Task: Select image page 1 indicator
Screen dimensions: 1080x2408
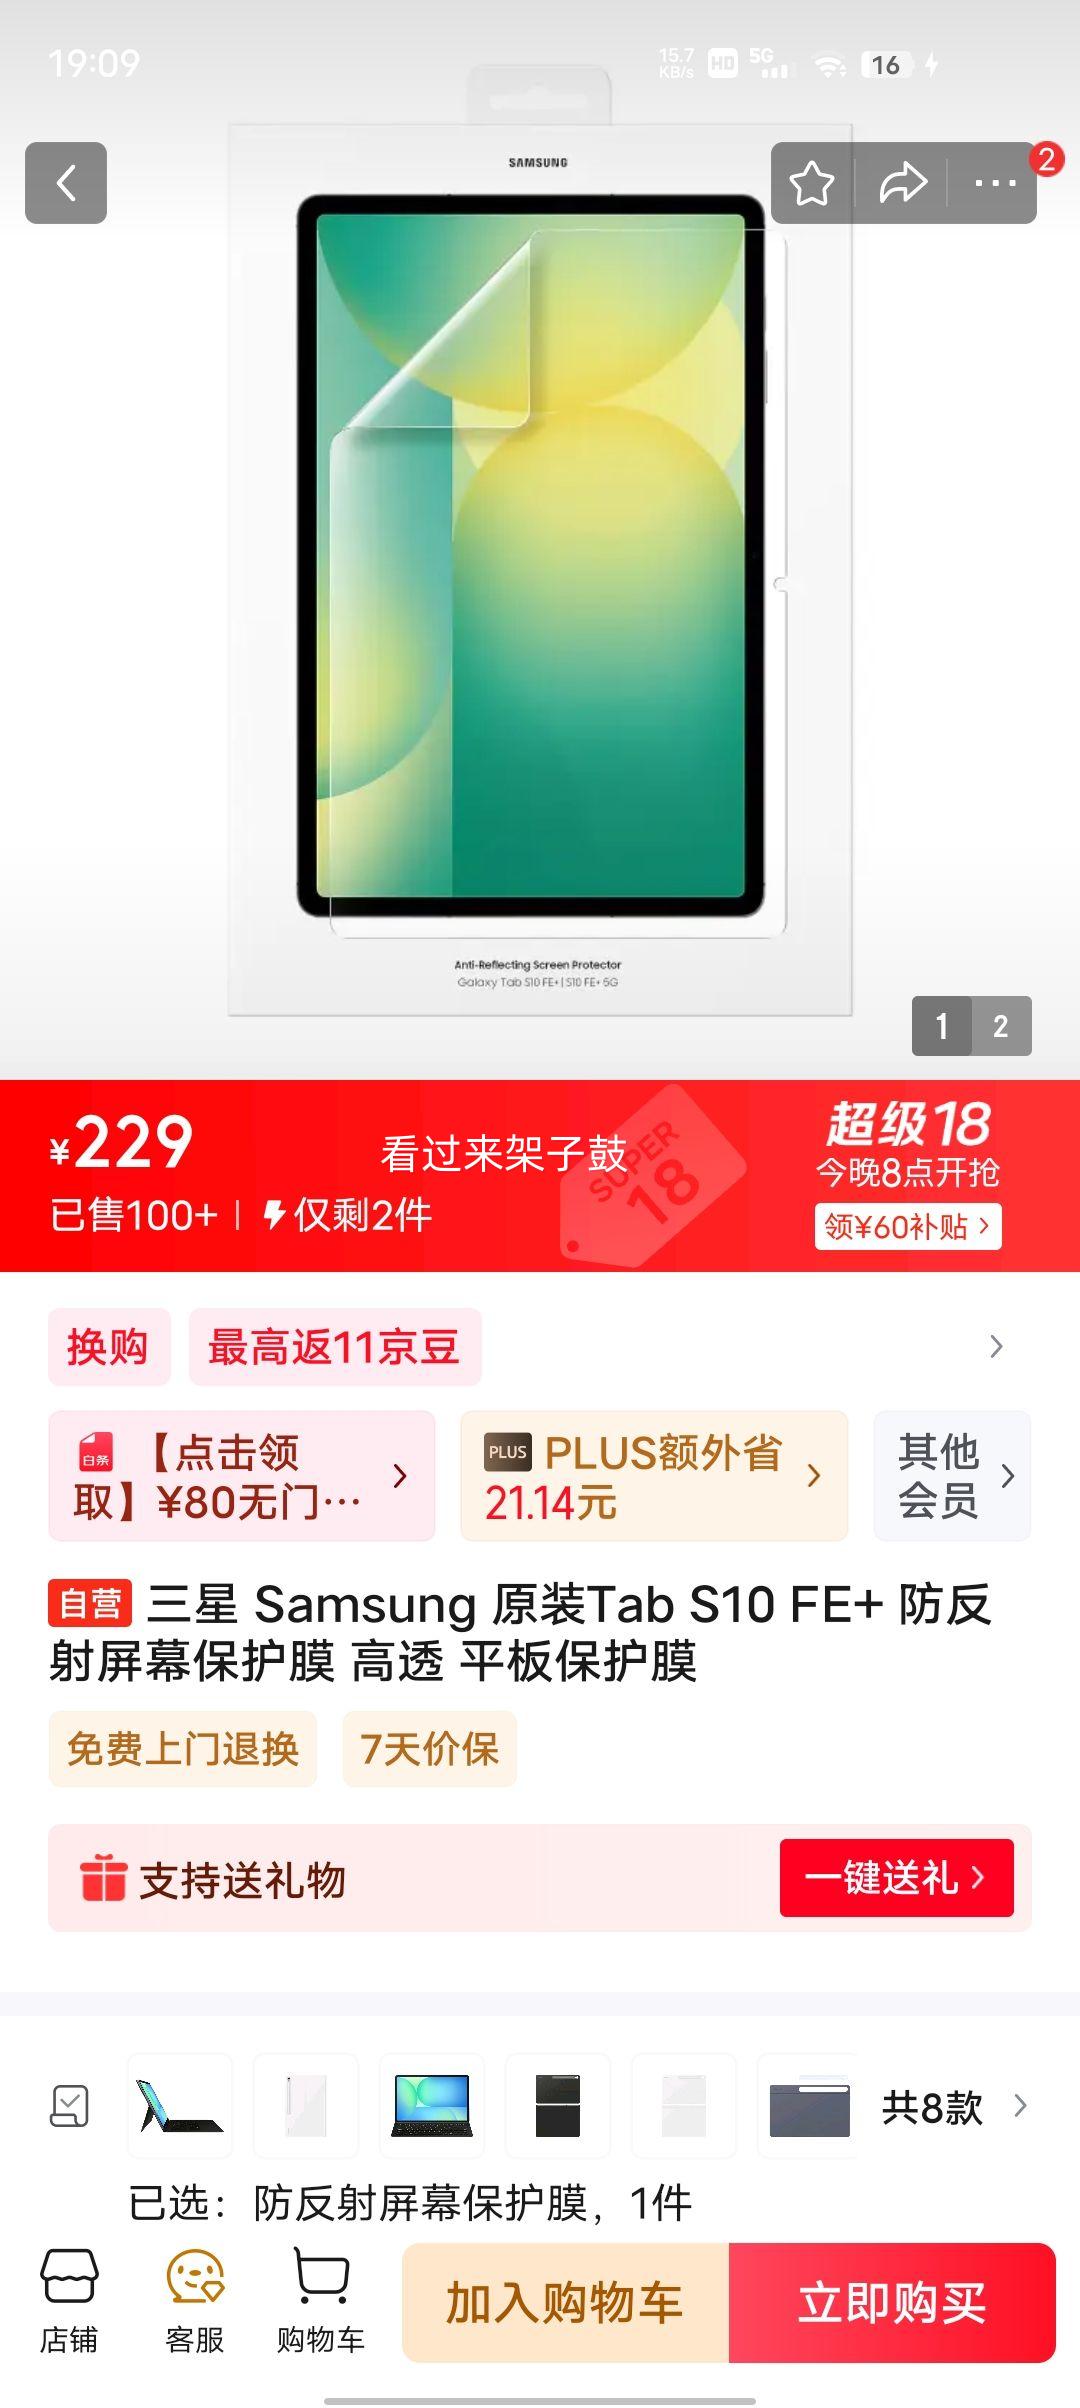Action: click(942, 1026)
